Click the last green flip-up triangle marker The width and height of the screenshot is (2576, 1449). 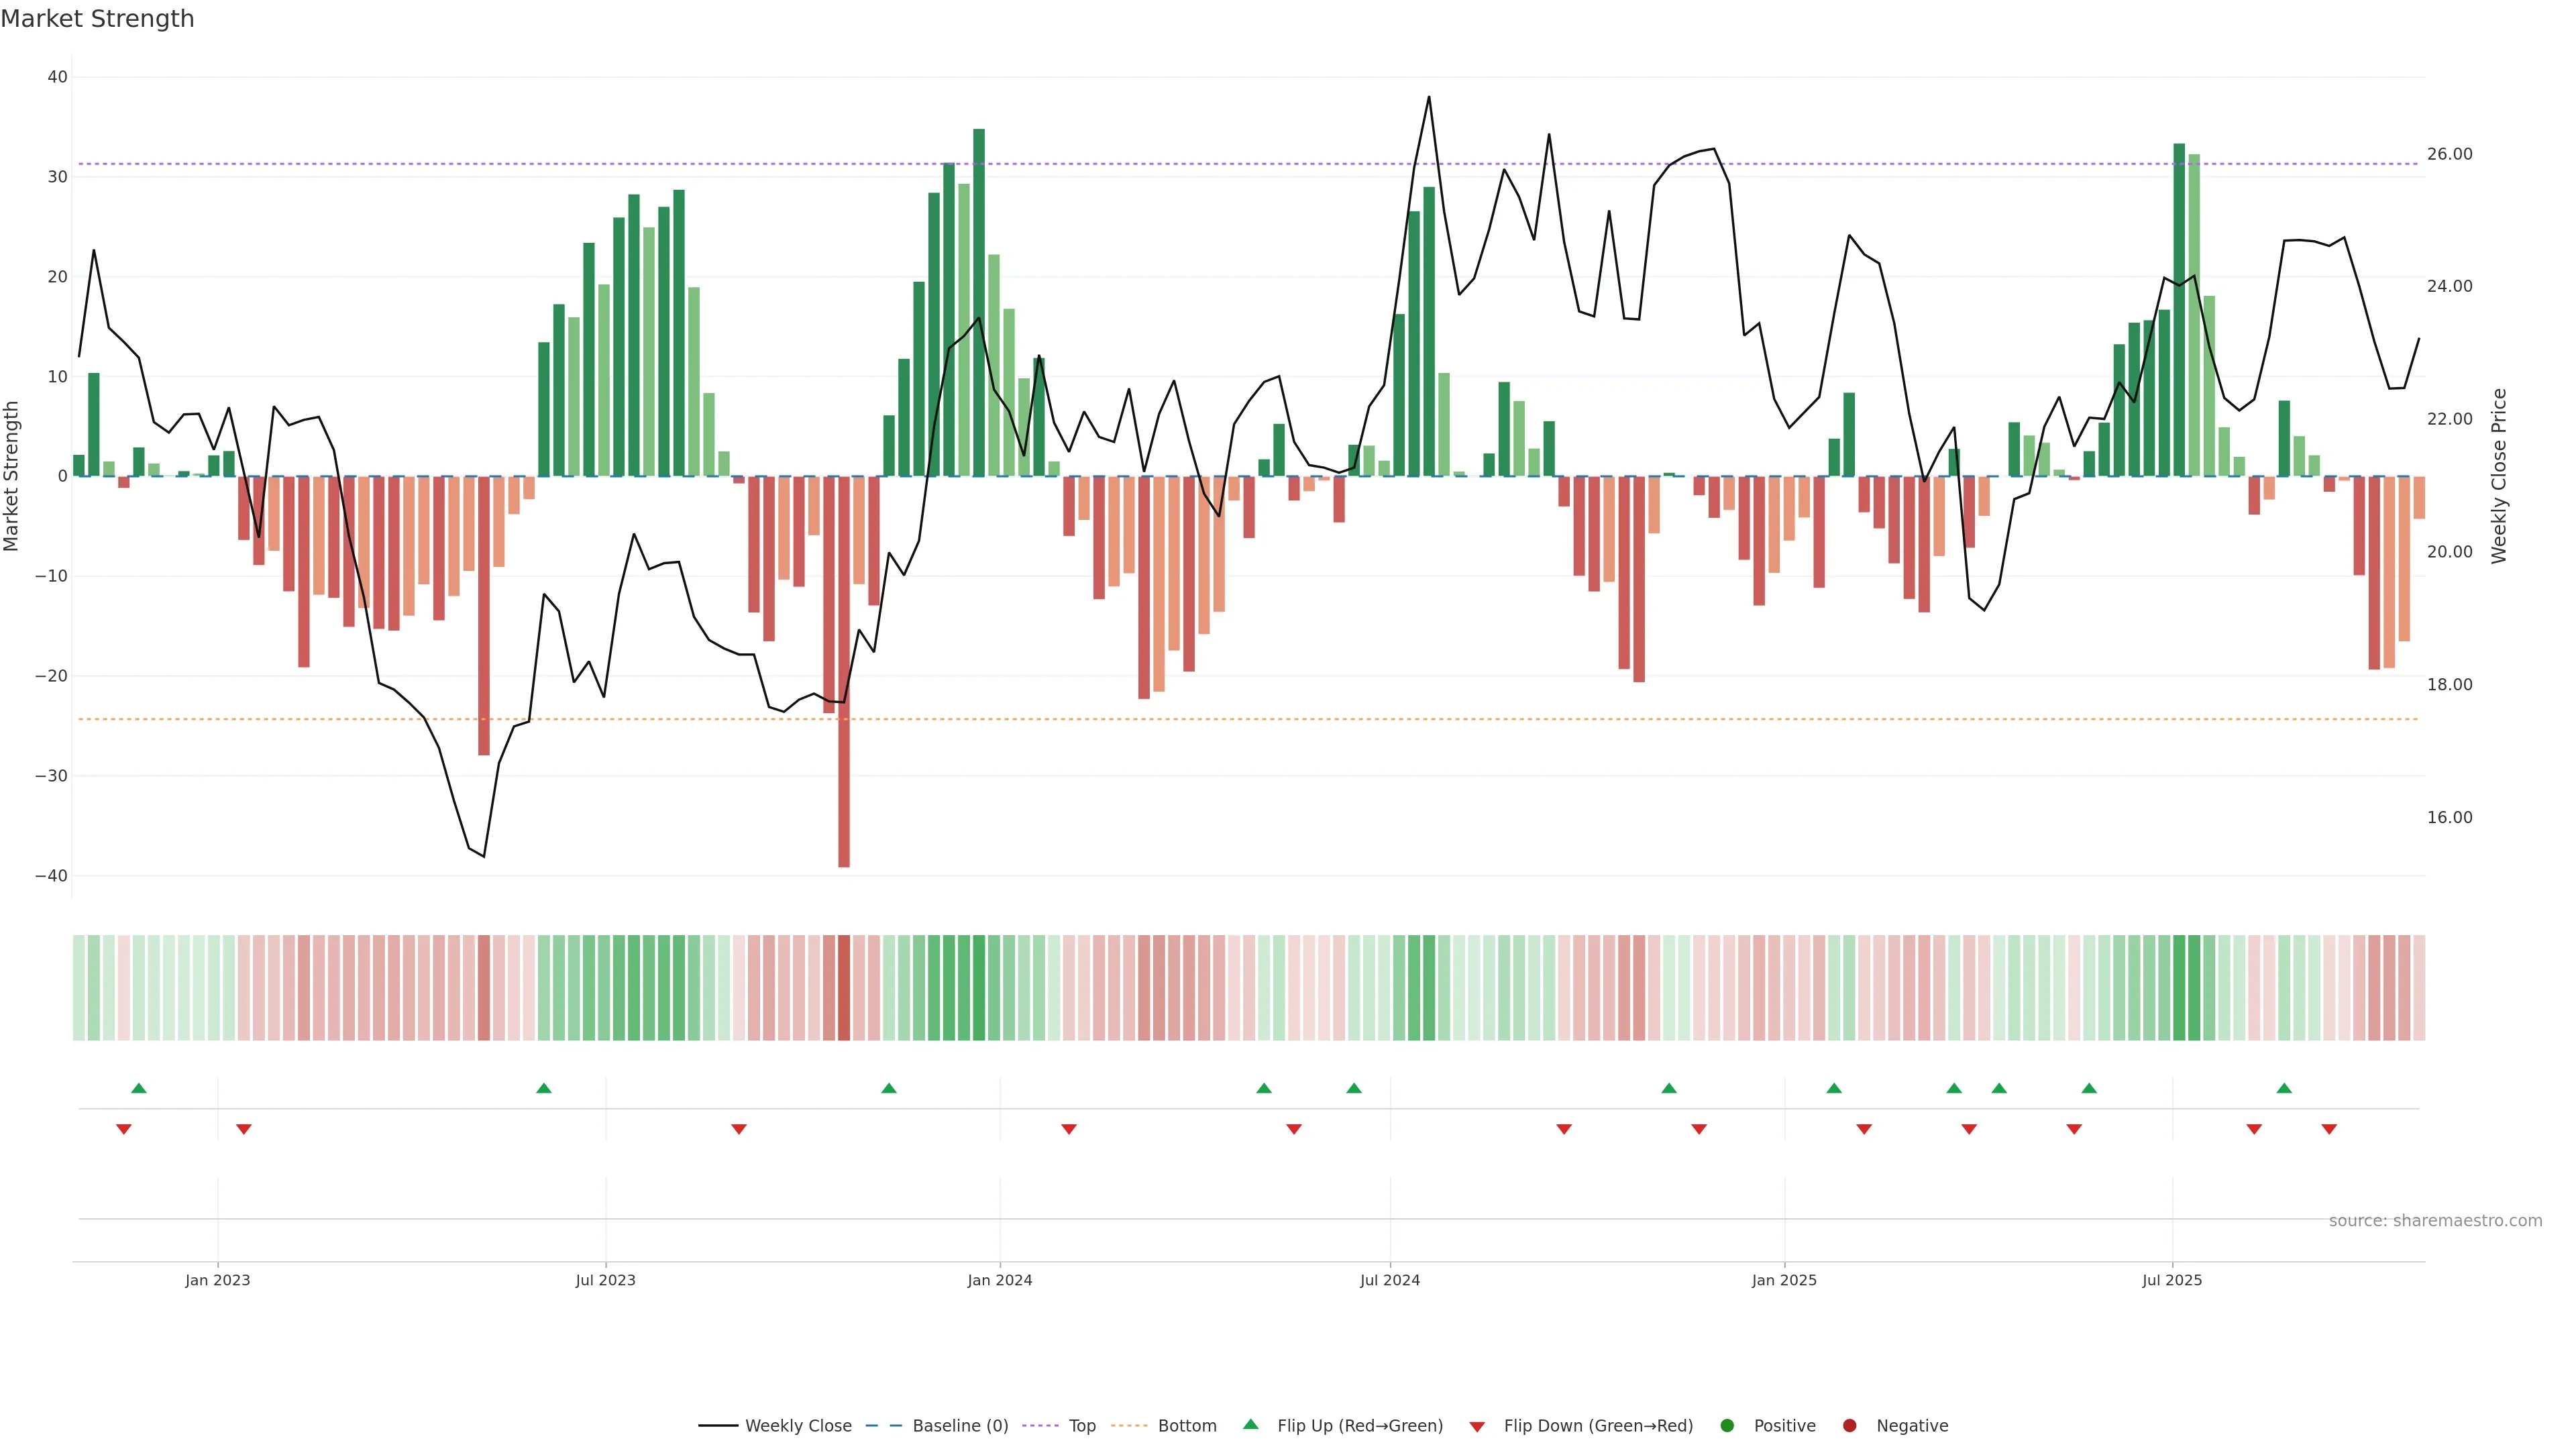tap(2284, 1088)
